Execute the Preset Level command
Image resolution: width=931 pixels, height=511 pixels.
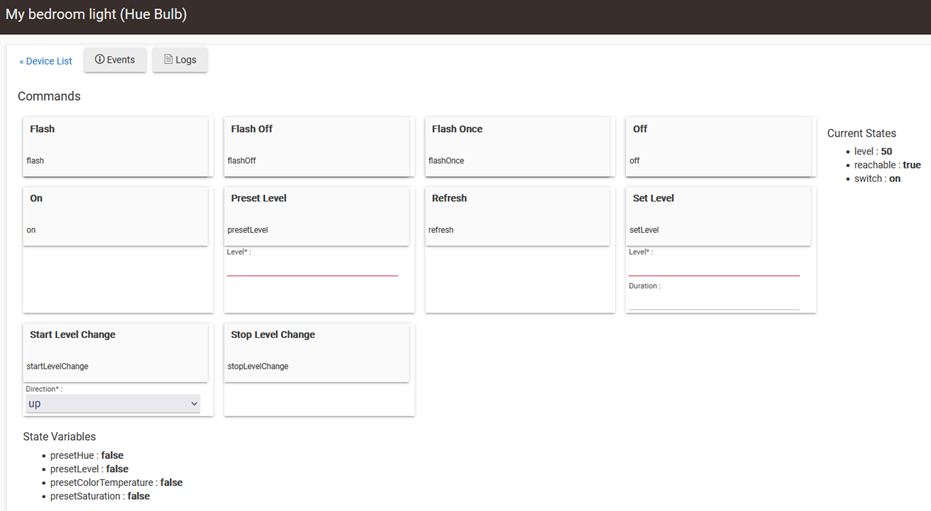click(317, 213)
